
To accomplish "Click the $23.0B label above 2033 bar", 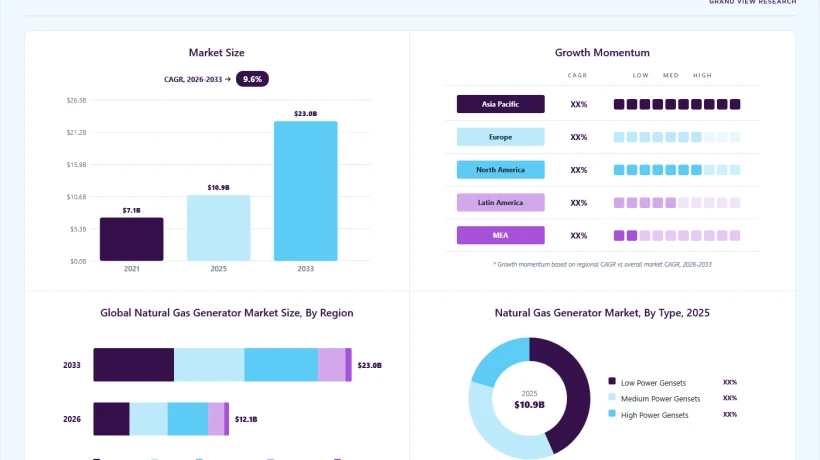I will 305,113.
